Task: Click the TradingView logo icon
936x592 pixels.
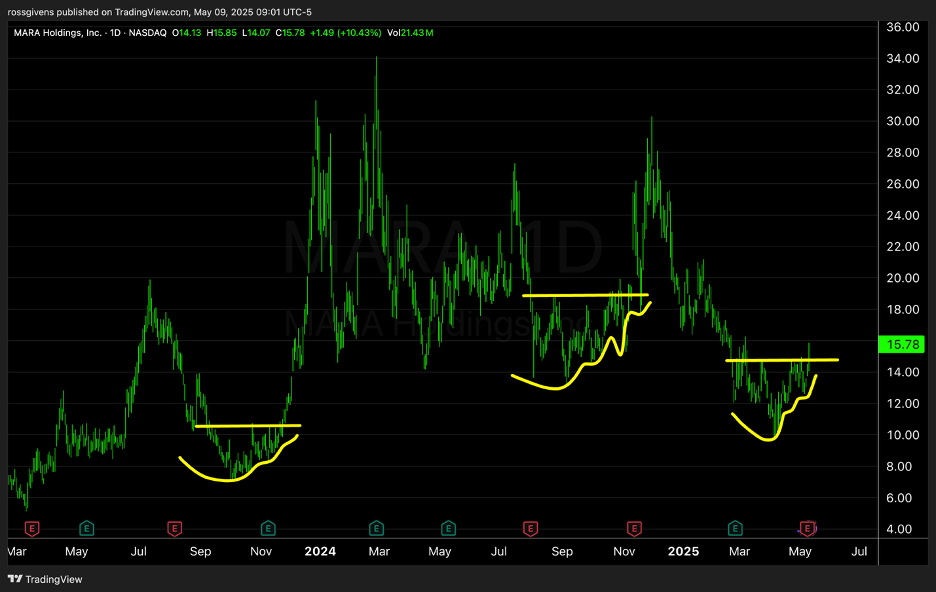Action: pyautogui.click(x=15, y=579)
